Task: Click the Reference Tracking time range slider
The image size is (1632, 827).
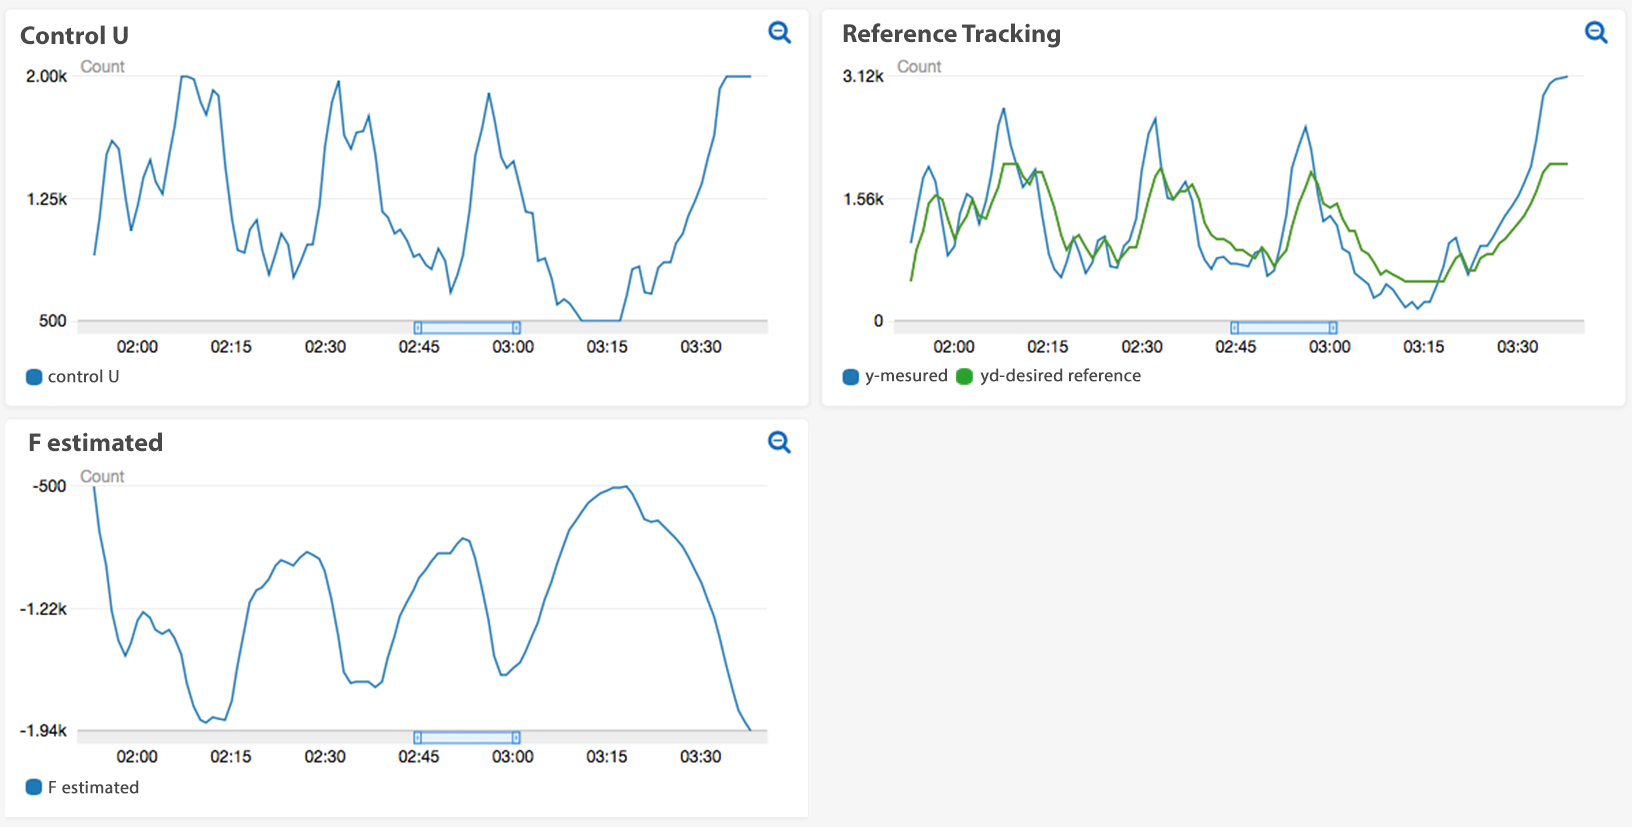Action: 1283,327
